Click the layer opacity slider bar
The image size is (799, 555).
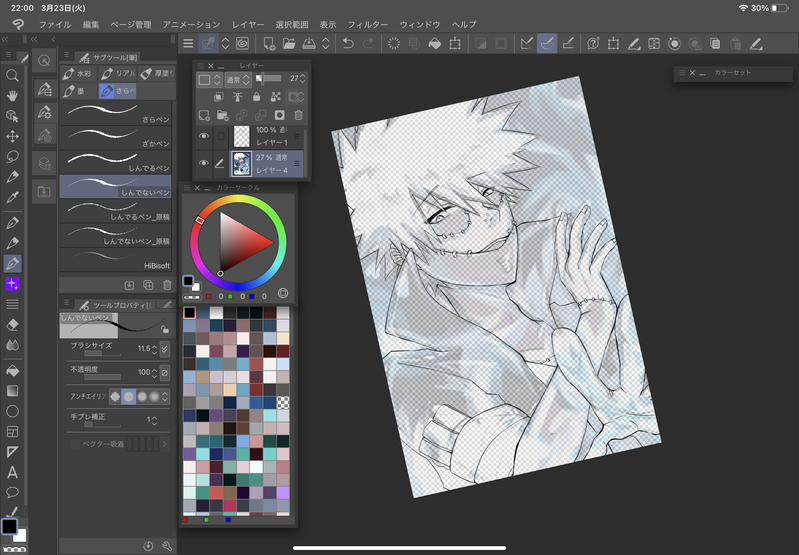(x=269, y=78)
